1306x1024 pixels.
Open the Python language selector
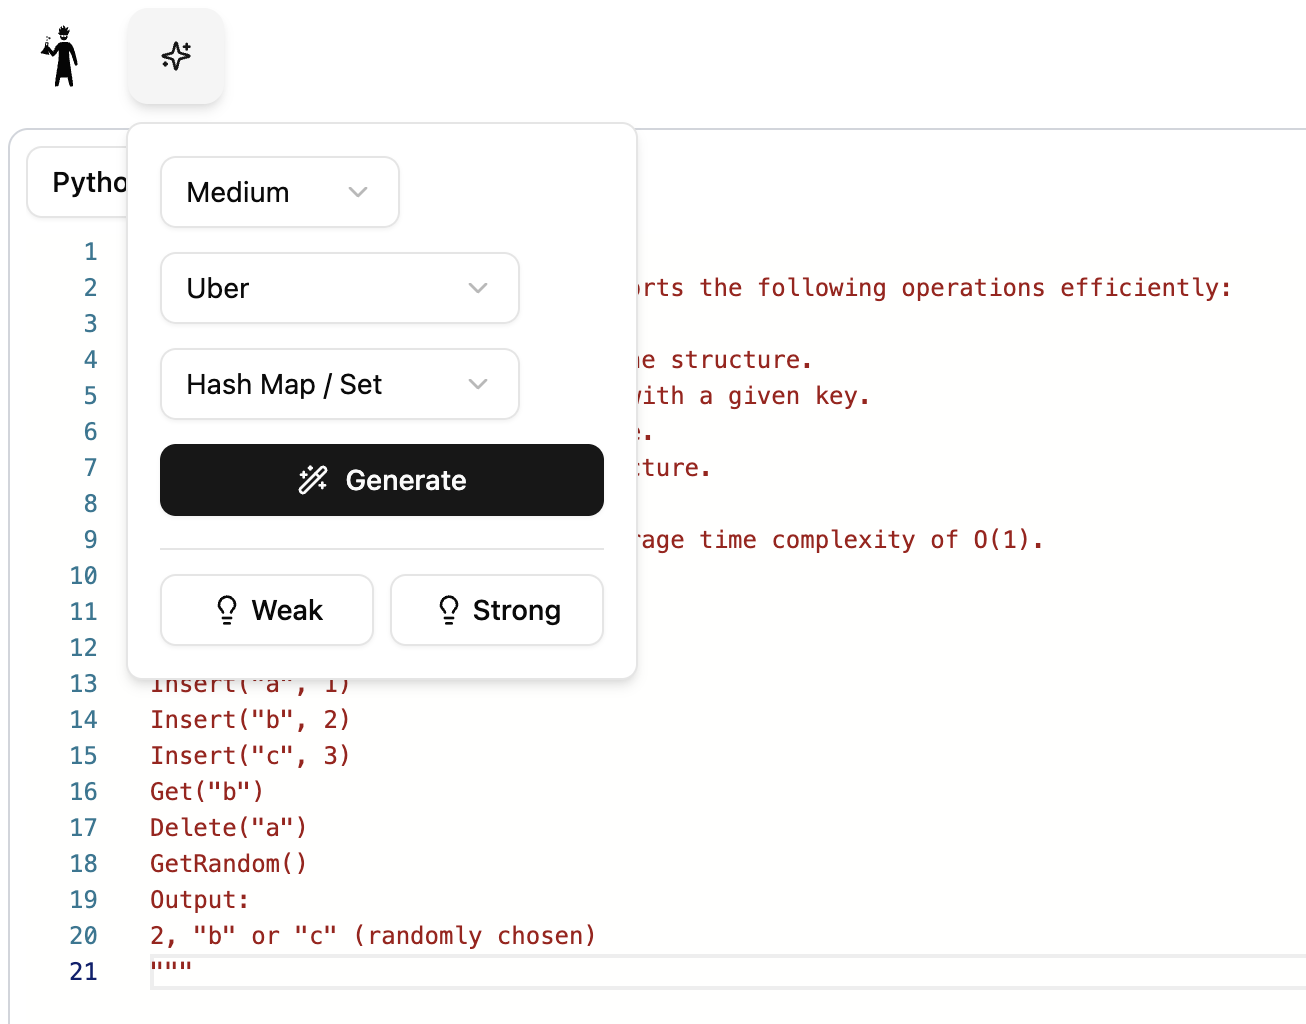point(80,182)
